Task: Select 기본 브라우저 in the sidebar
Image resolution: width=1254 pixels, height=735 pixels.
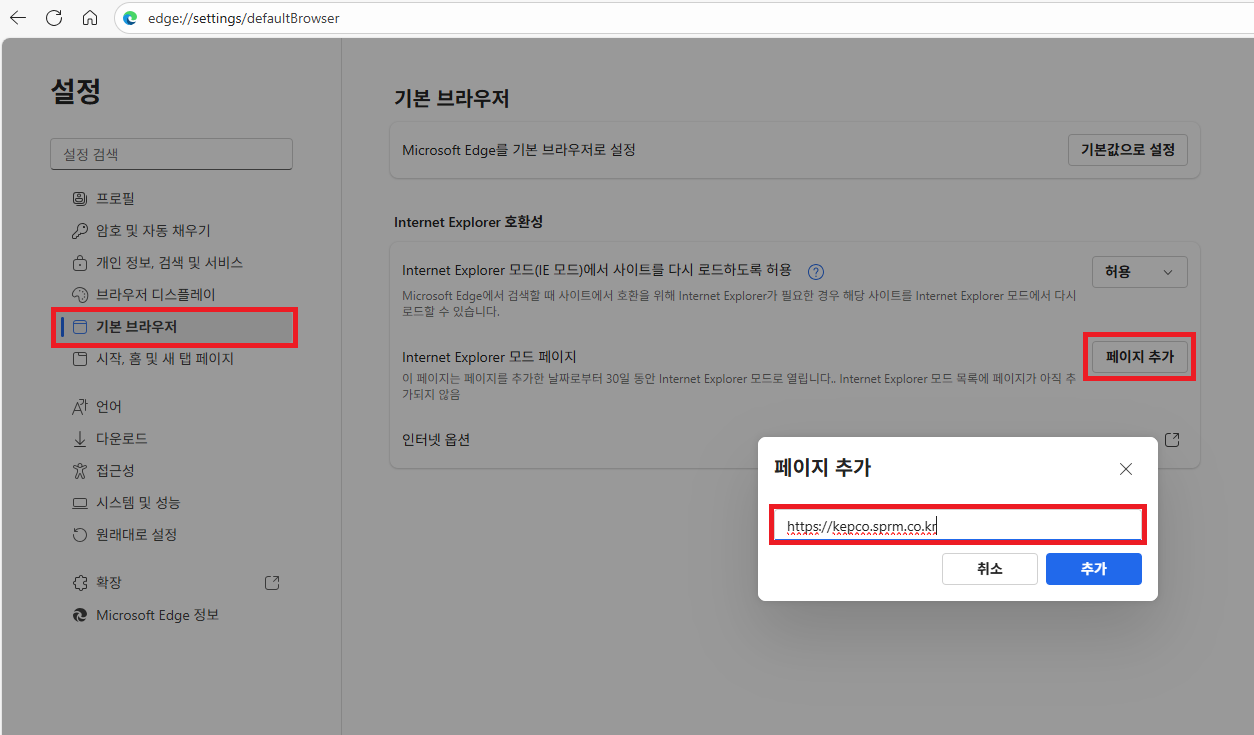Action: click(136, 327)
